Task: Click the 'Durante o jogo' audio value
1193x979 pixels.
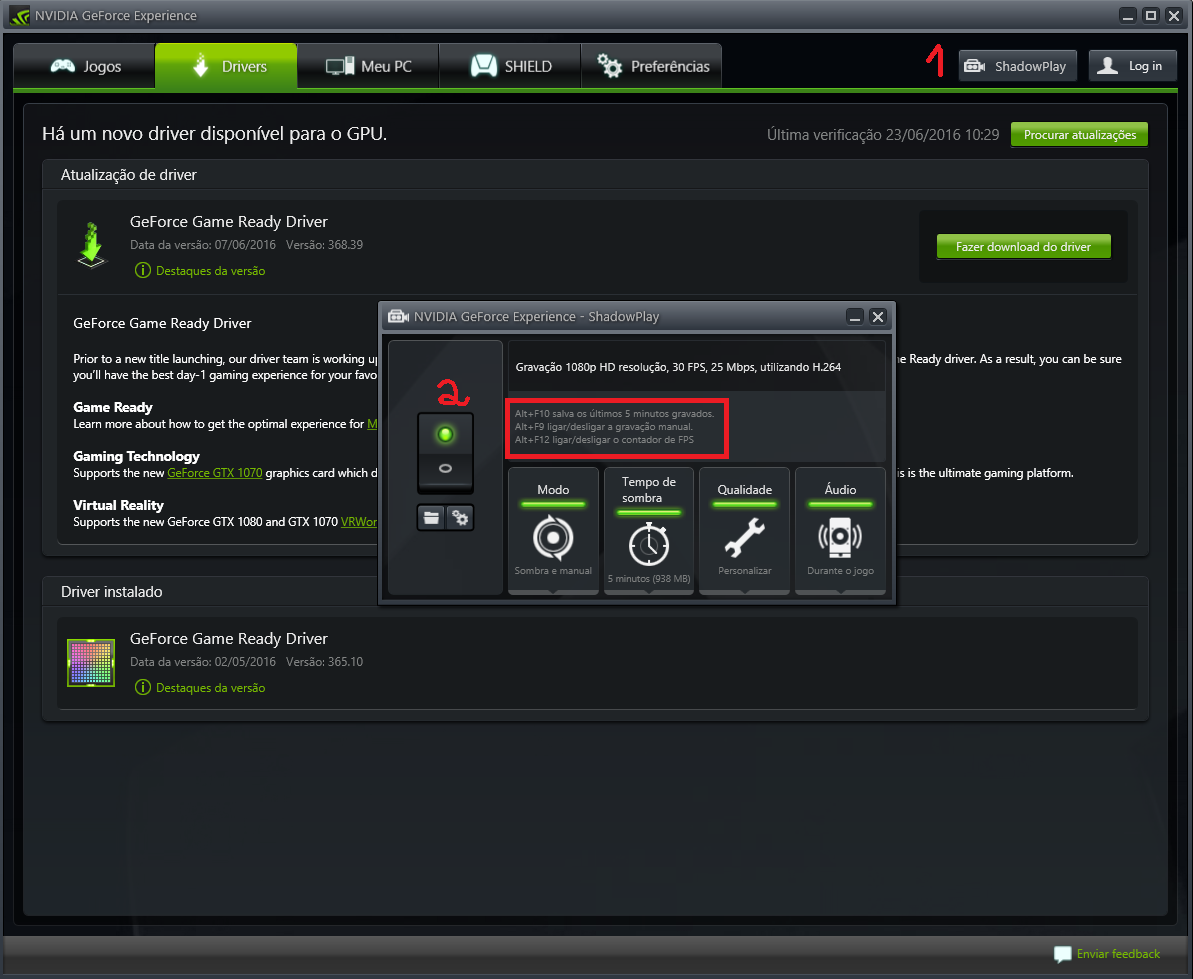Action: tap(840, 571)
